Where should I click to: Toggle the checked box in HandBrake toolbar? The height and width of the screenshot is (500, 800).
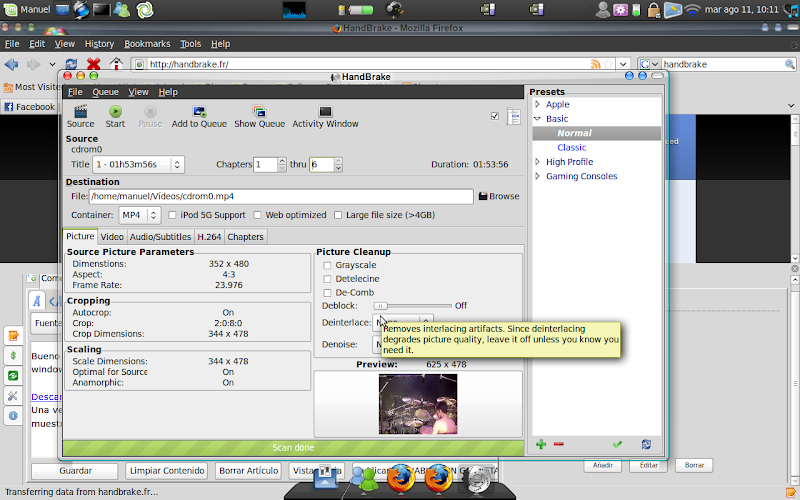pyautogui.click(x=495, y=116)
